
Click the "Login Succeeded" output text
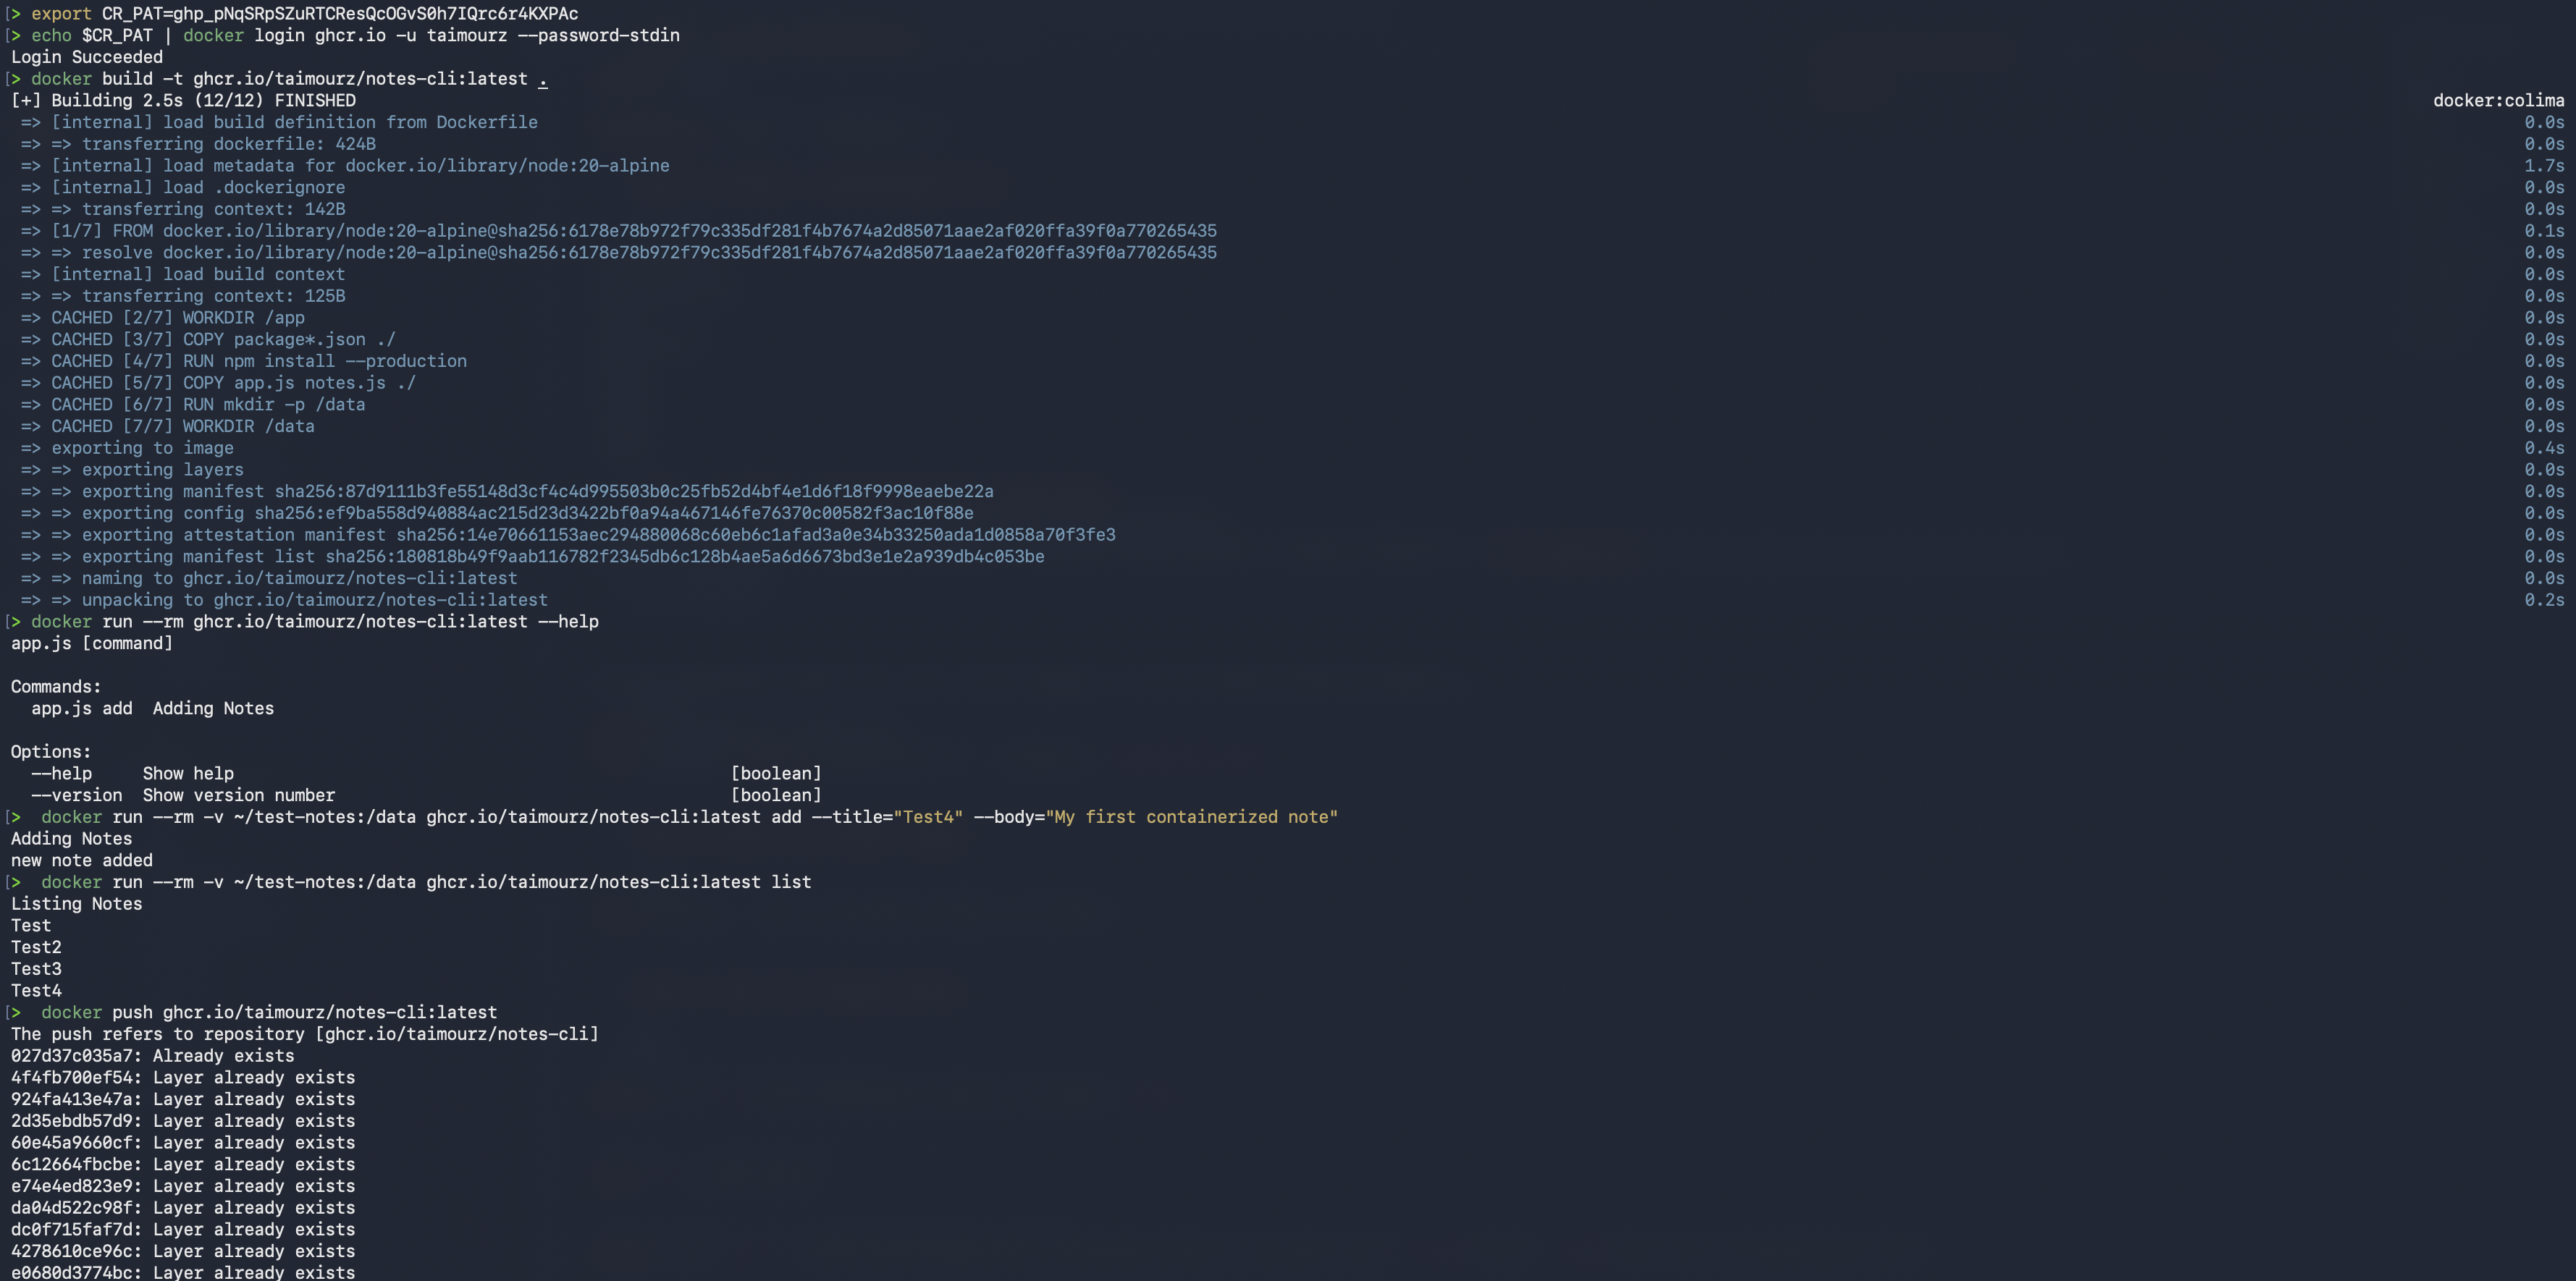coord(87,57)
